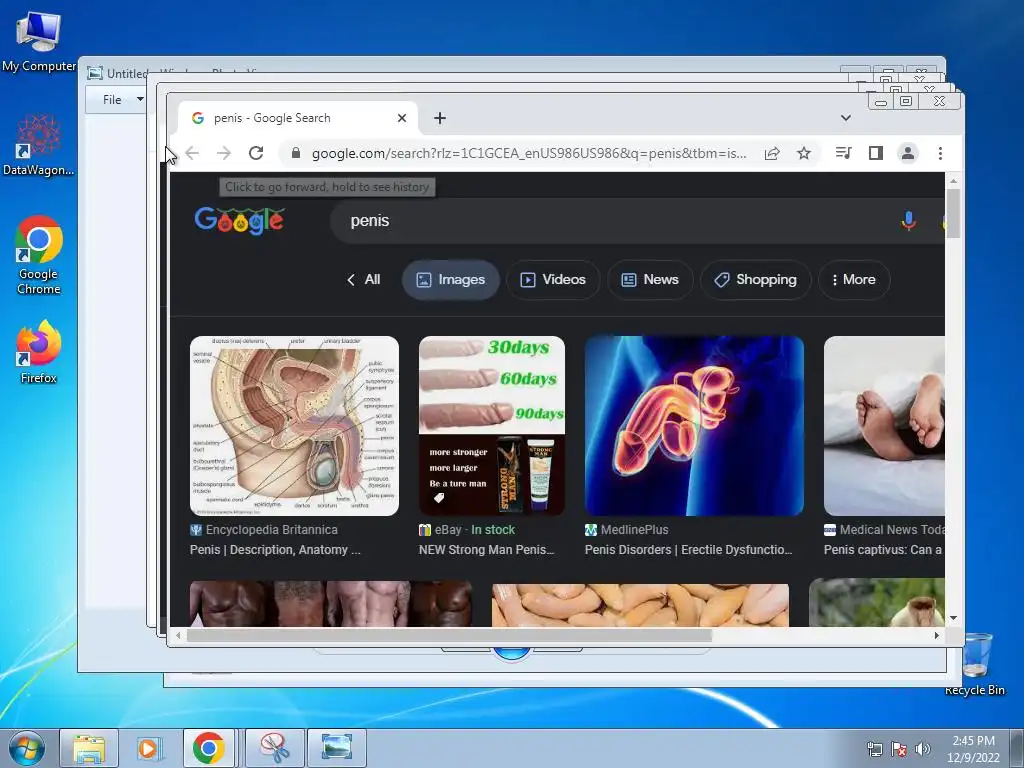
Task: Close the Google Search tab
Action: [402, 118]
